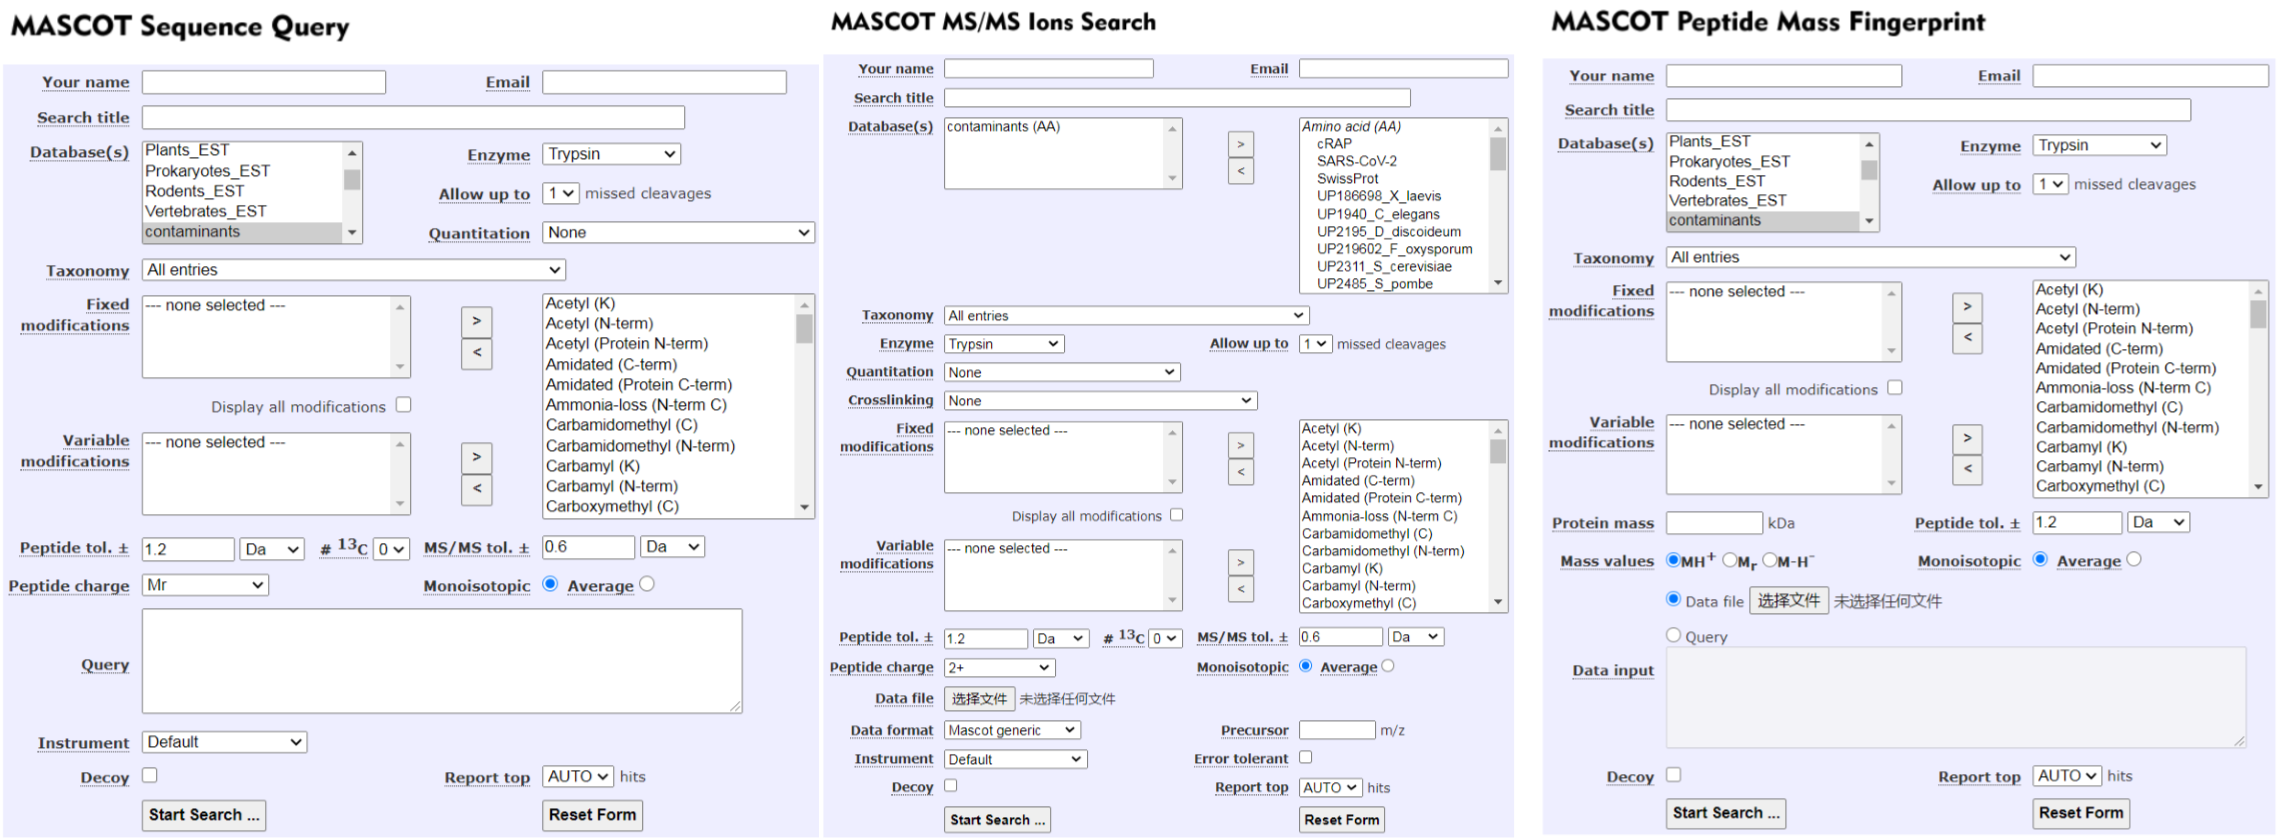
Task: Open Data format dropdown showing Mascot generic
Action: pyautogui.click(x=1012, y=730)
